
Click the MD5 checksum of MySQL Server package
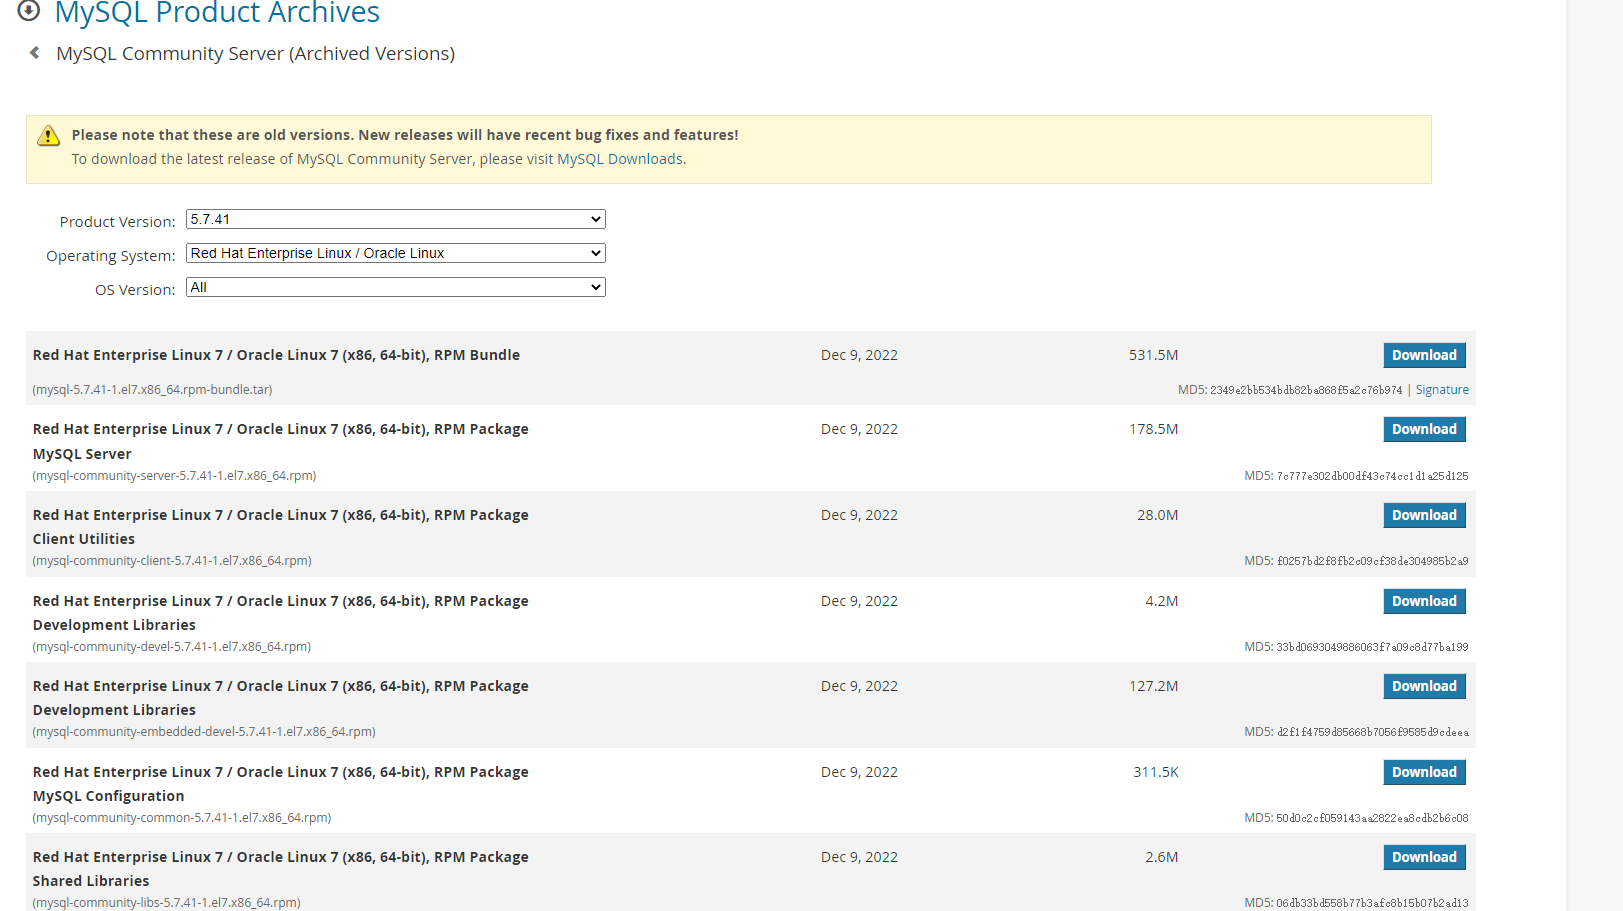(x=1371, y=476)
